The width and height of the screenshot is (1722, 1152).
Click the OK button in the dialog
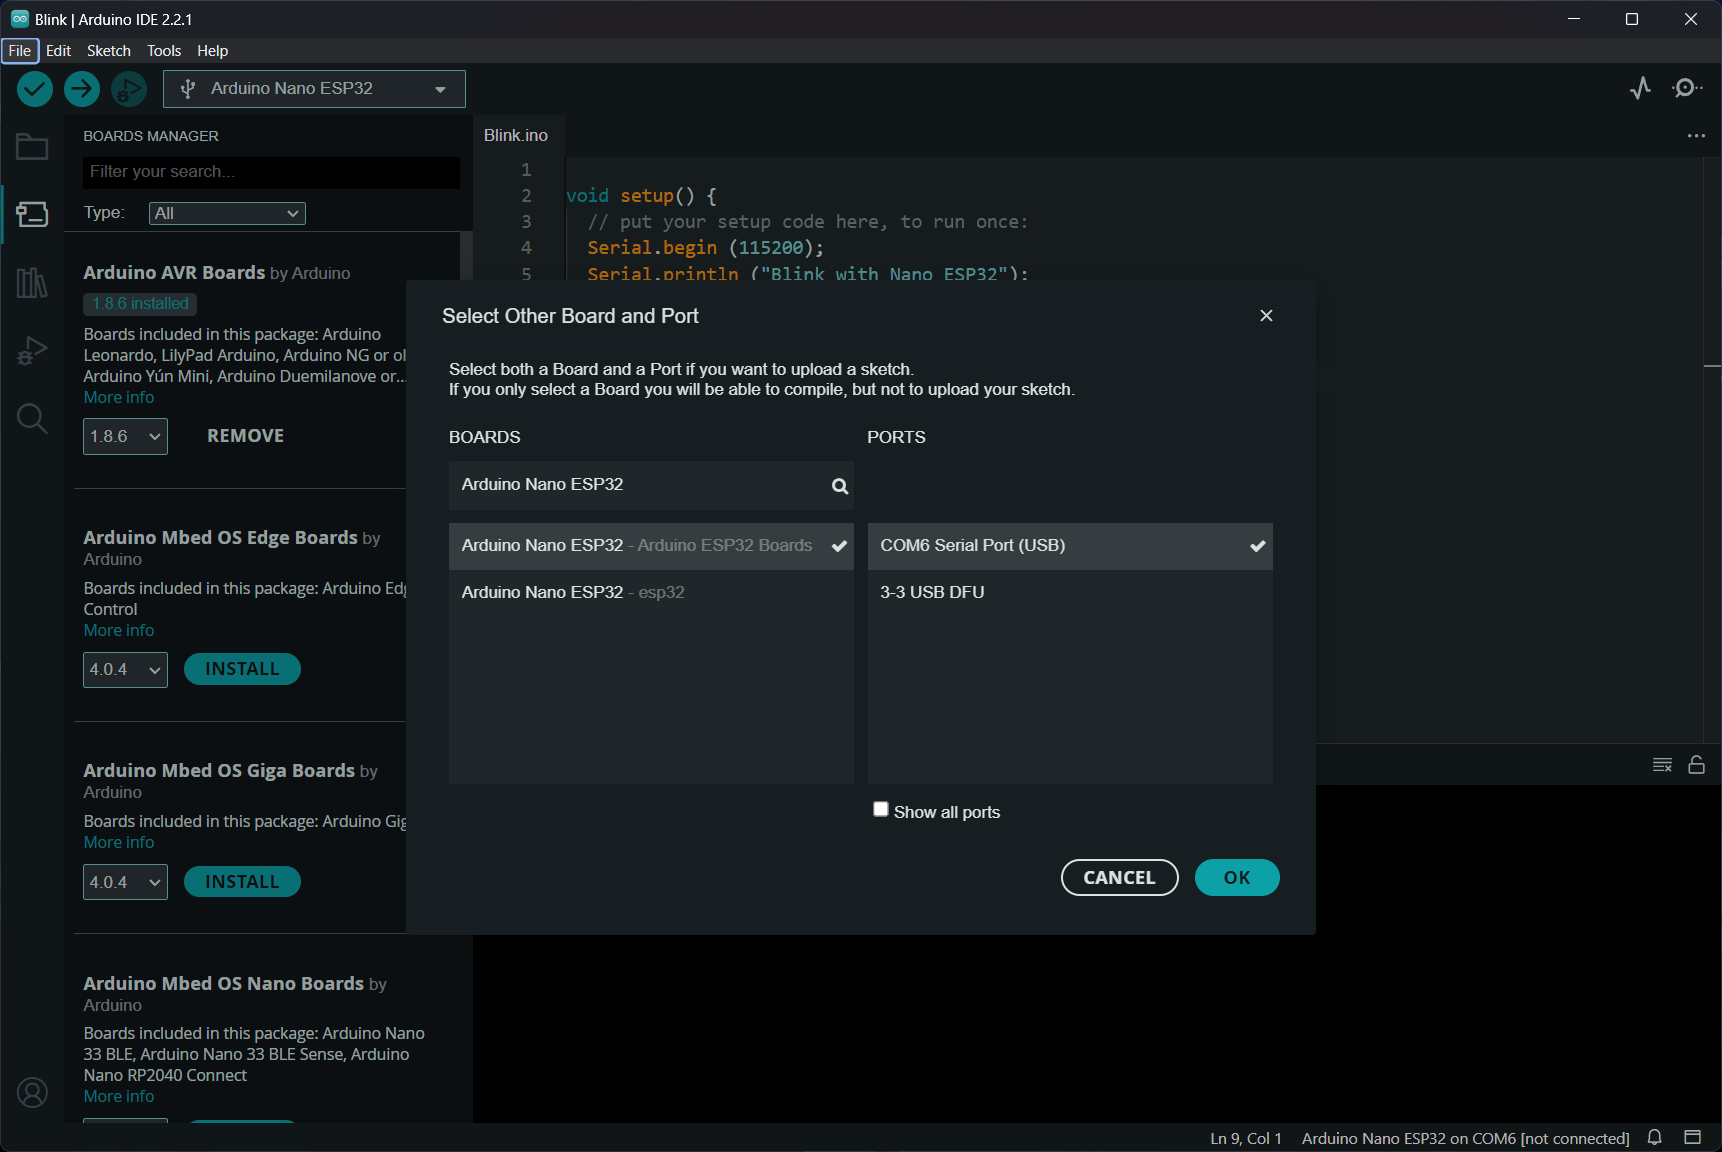click(x=1237, y=878)
